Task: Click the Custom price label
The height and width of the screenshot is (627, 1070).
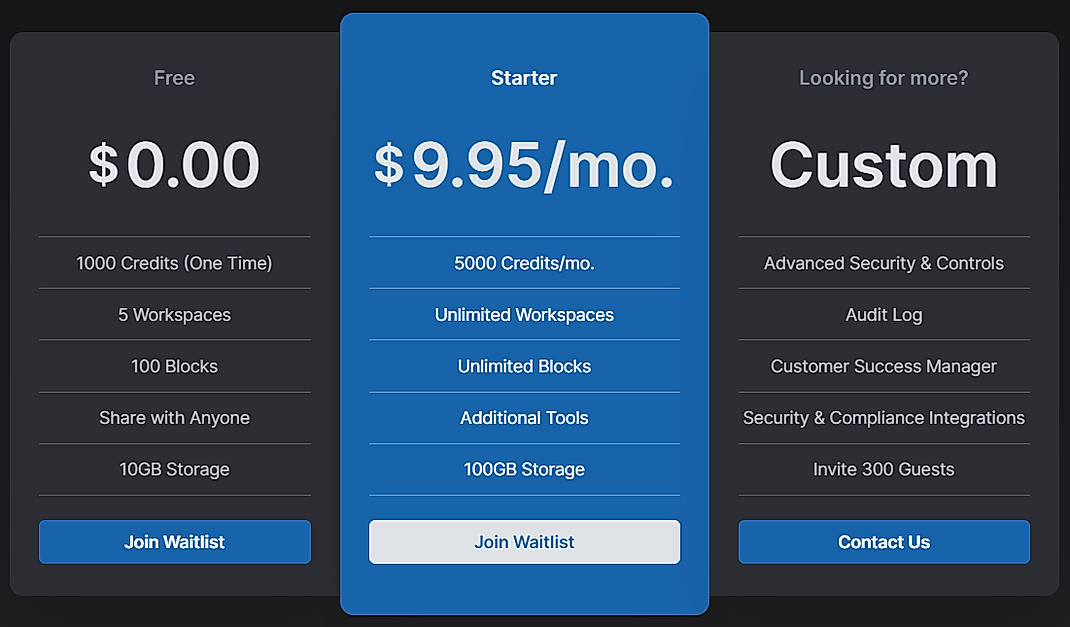Action: click(x=883, y=165)
